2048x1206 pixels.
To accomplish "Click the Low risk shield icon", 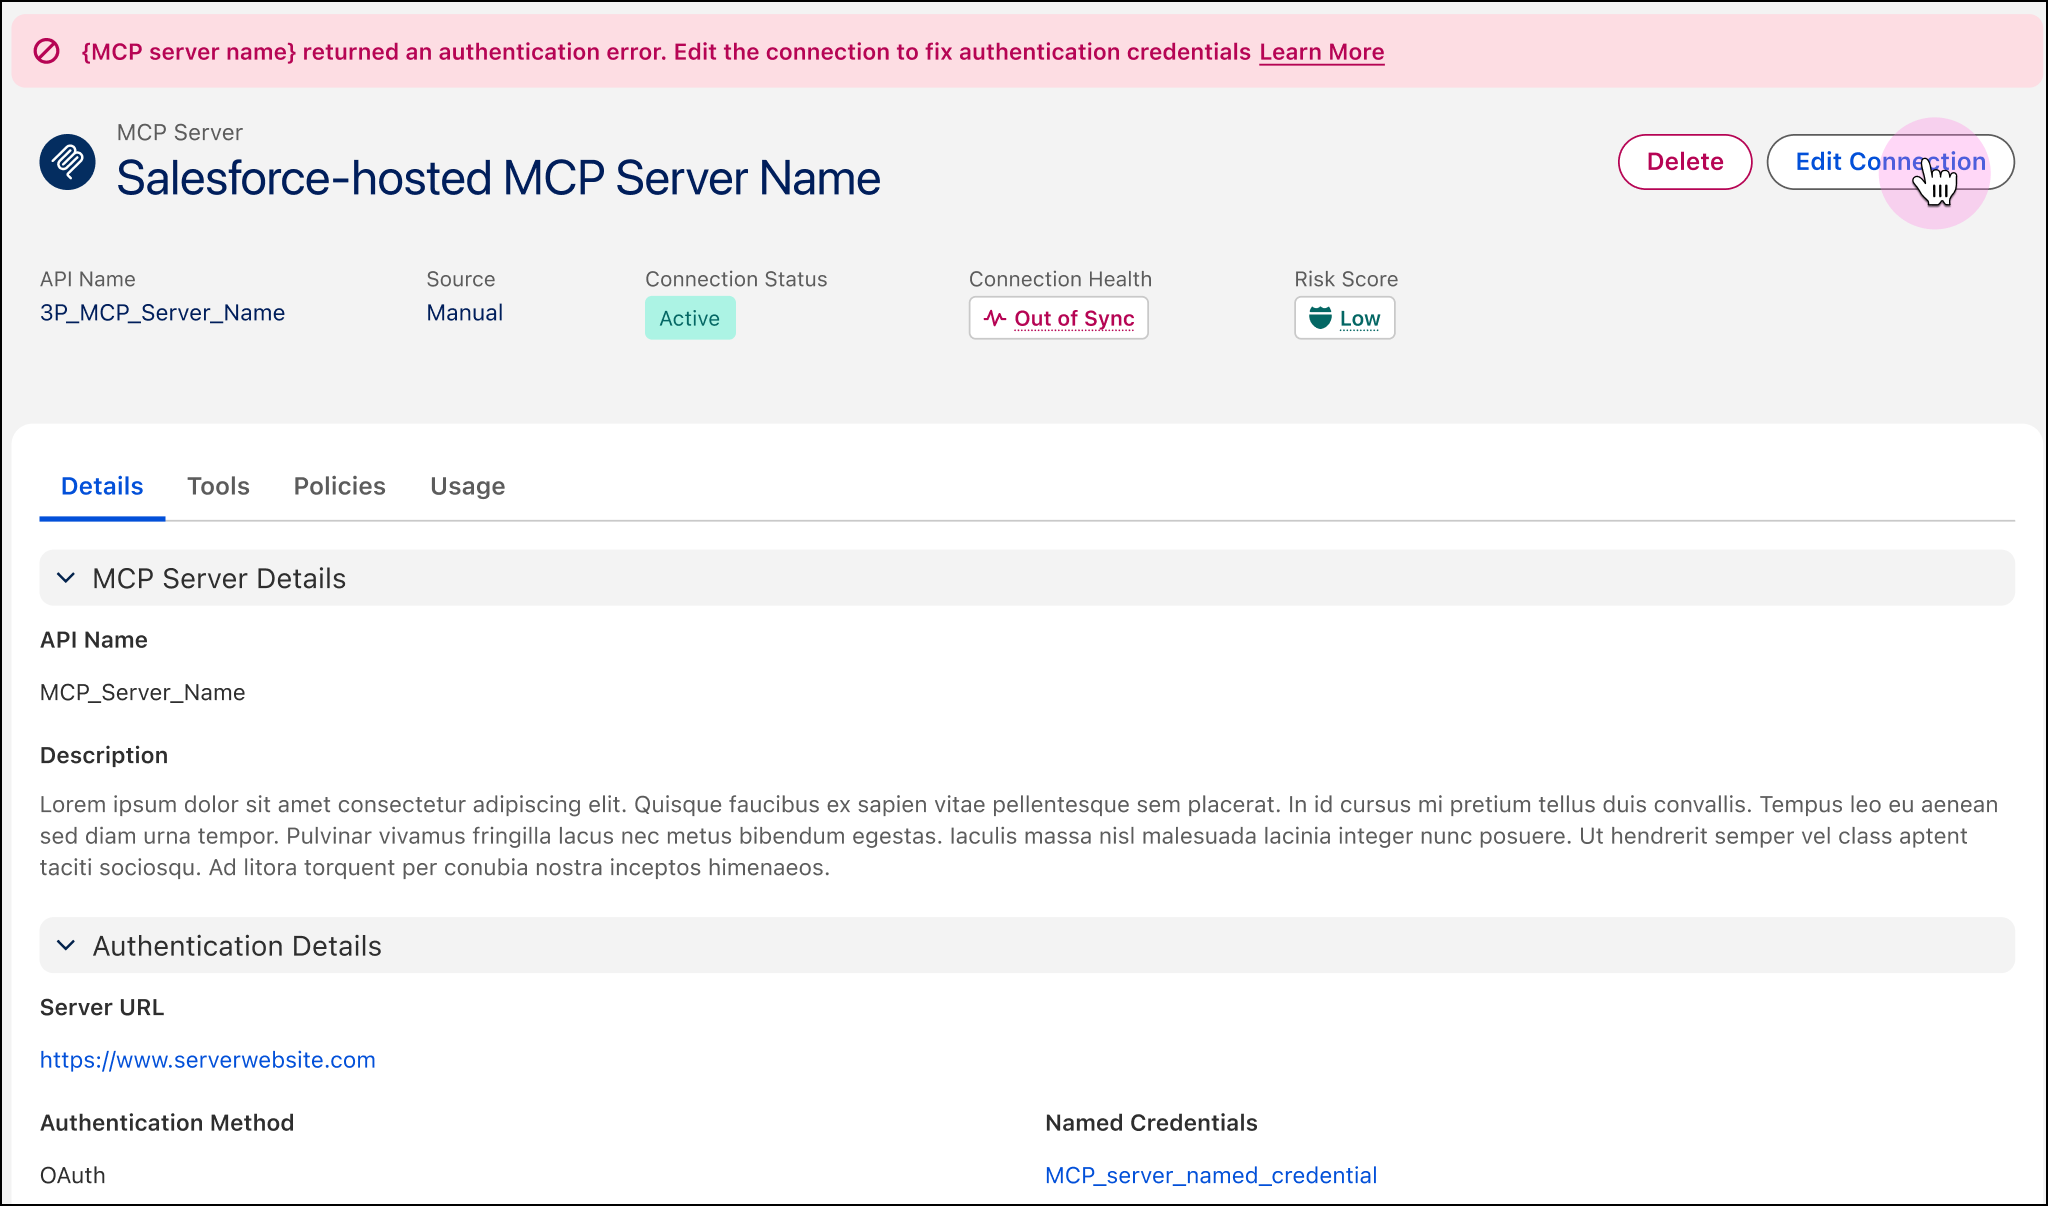I will pyautogui.click(x=1320, y=318).
